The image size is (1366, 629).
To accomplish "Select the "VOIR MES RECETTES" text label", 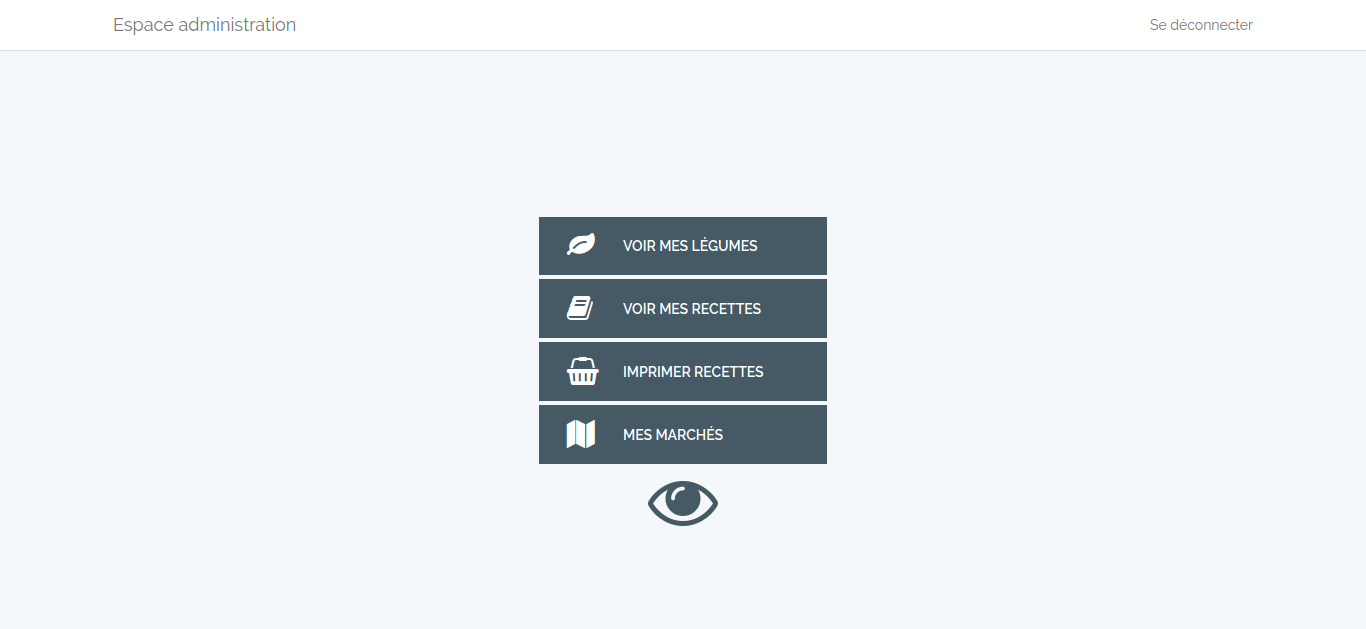I will point(692,309).
